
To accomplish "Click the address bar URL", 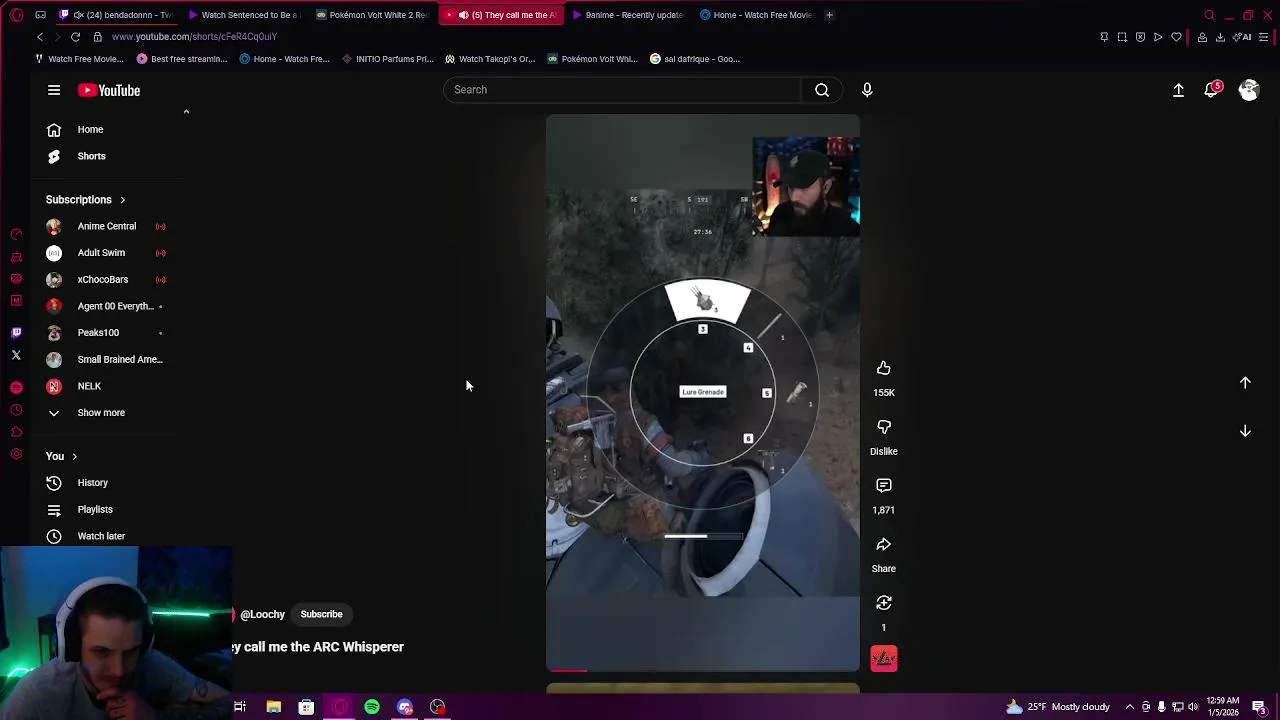I will tap(194, 37).
